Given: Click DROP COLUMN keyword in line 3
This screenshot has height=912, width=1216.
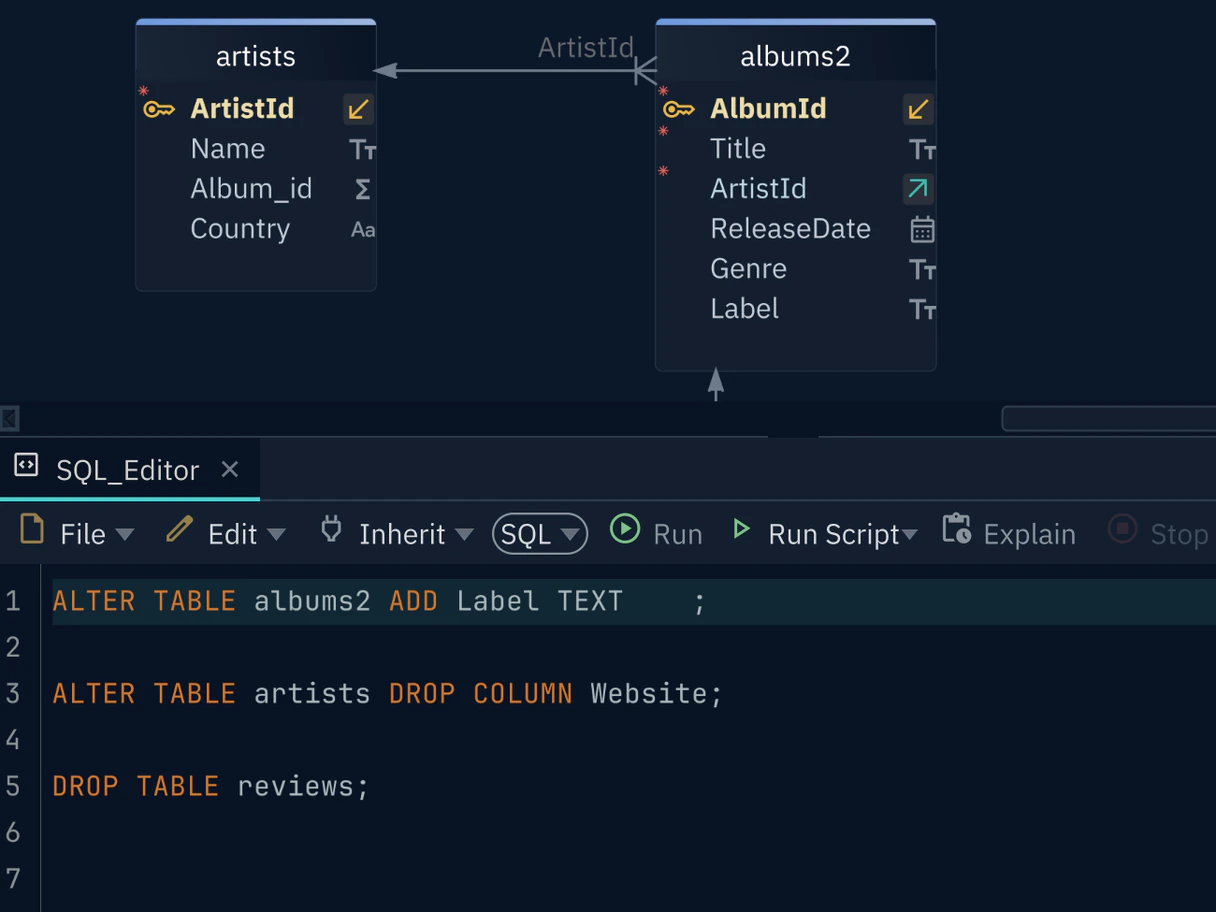Looking at the screenshot, I should click(x=481, y=693).
